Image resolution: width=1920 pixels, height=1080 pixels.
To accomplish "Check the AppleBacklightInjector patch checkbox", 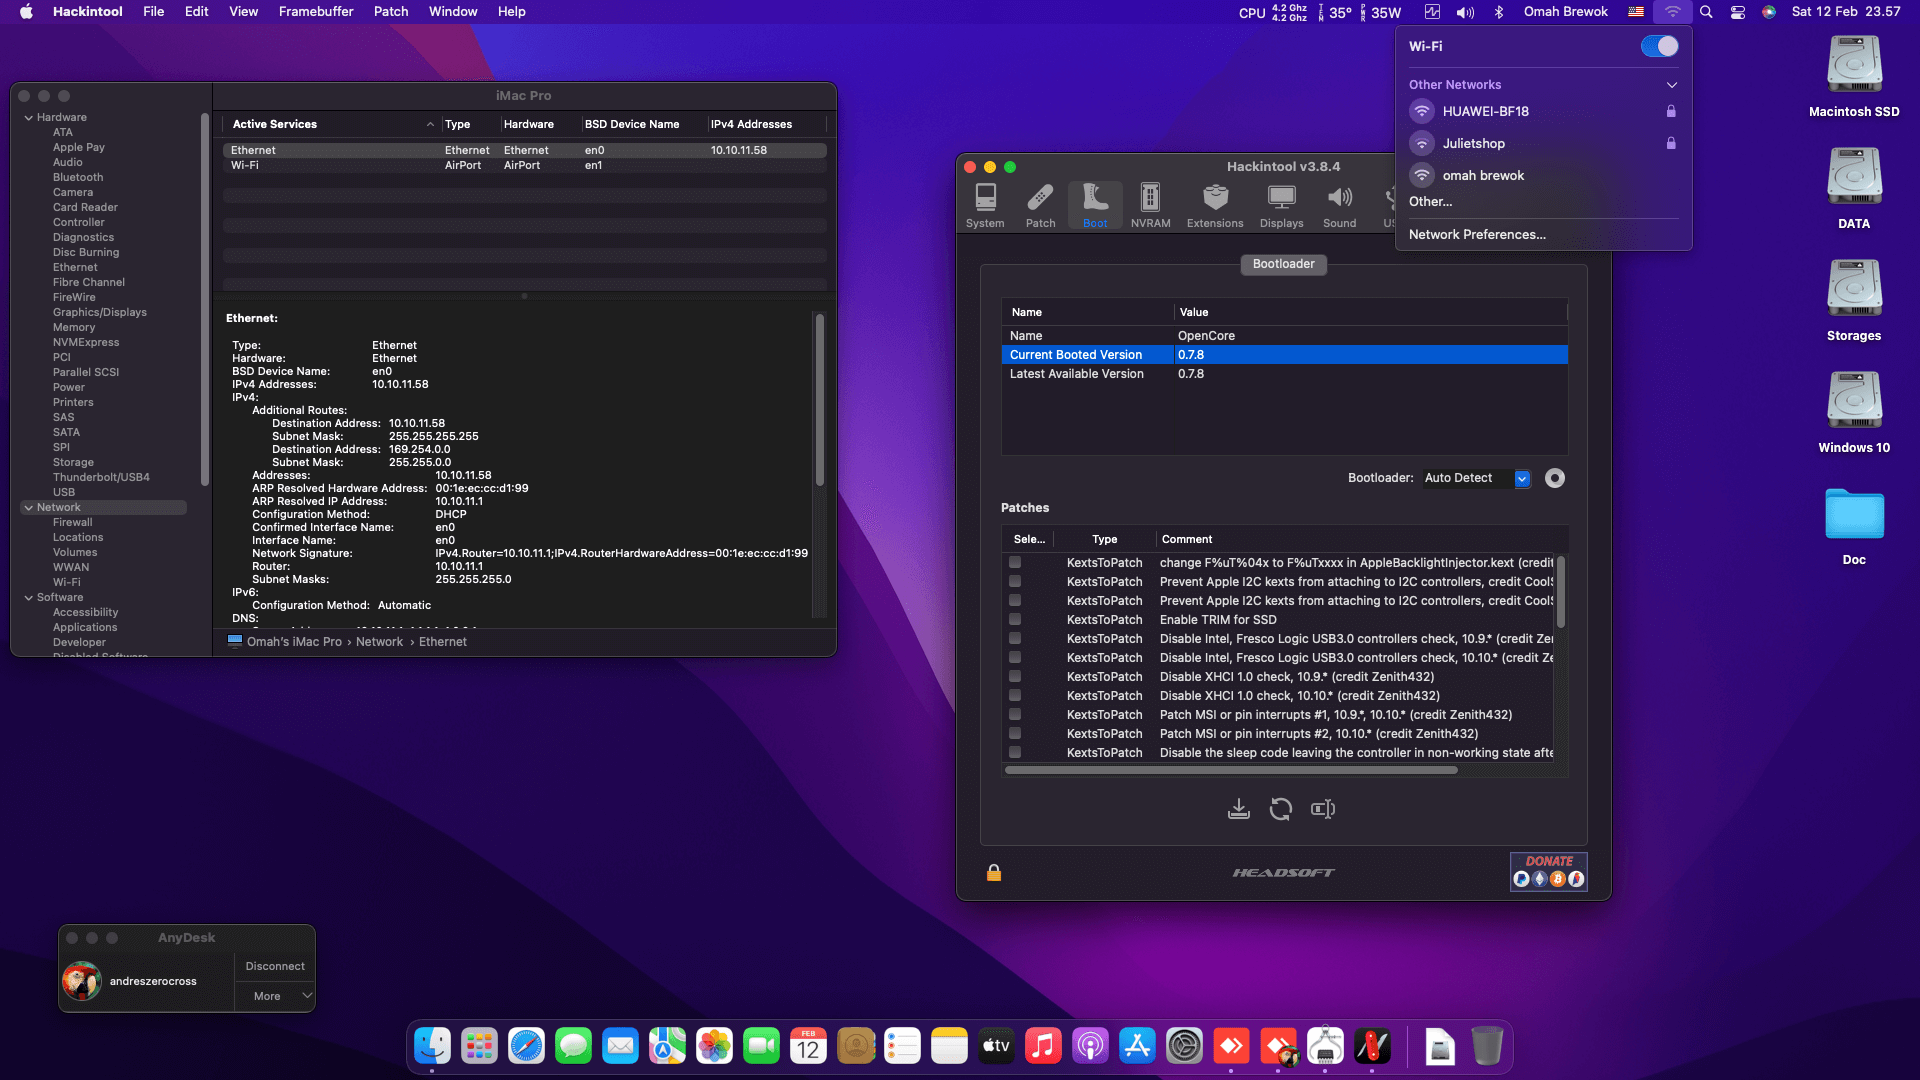I will pyautogui.click(x=1015, y=563).
